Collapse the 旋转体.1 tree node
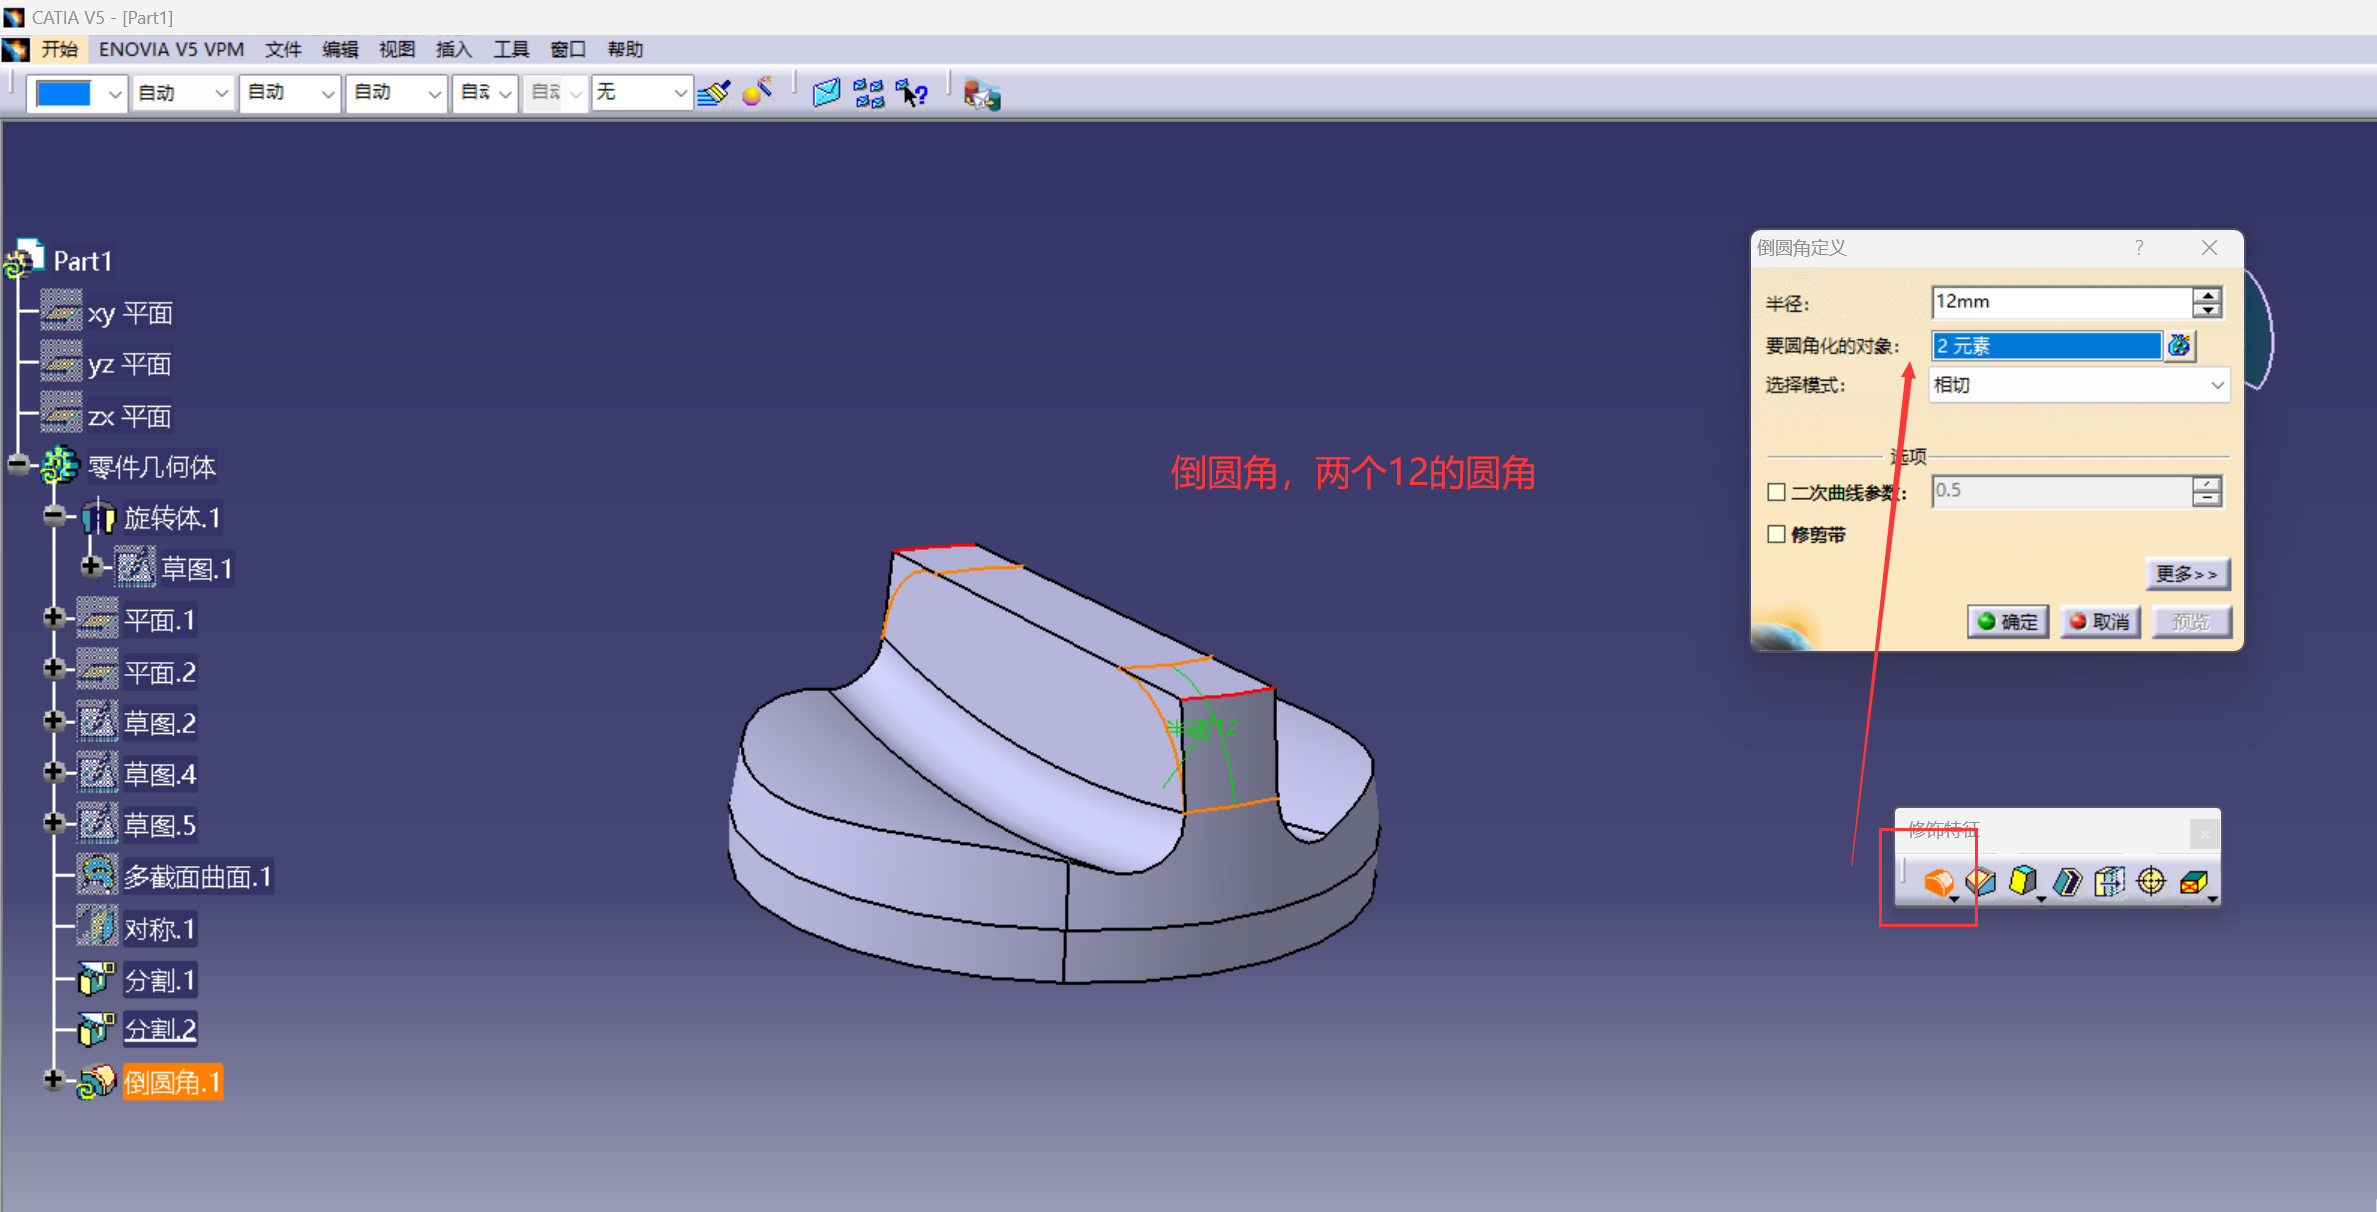 click(x=54, y=516)
